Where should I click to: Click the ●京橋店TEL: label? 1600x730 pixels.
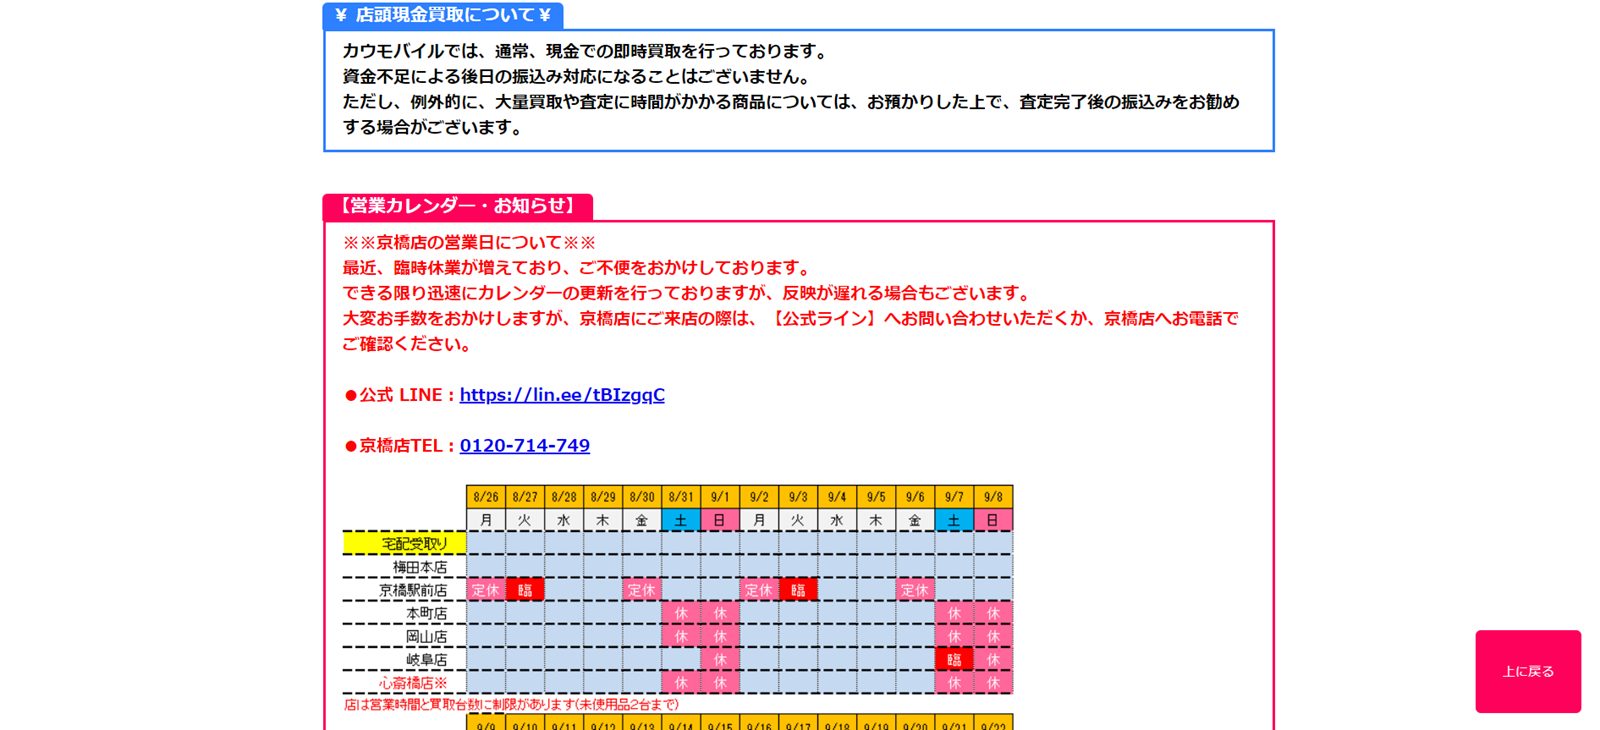pos(400,446)
